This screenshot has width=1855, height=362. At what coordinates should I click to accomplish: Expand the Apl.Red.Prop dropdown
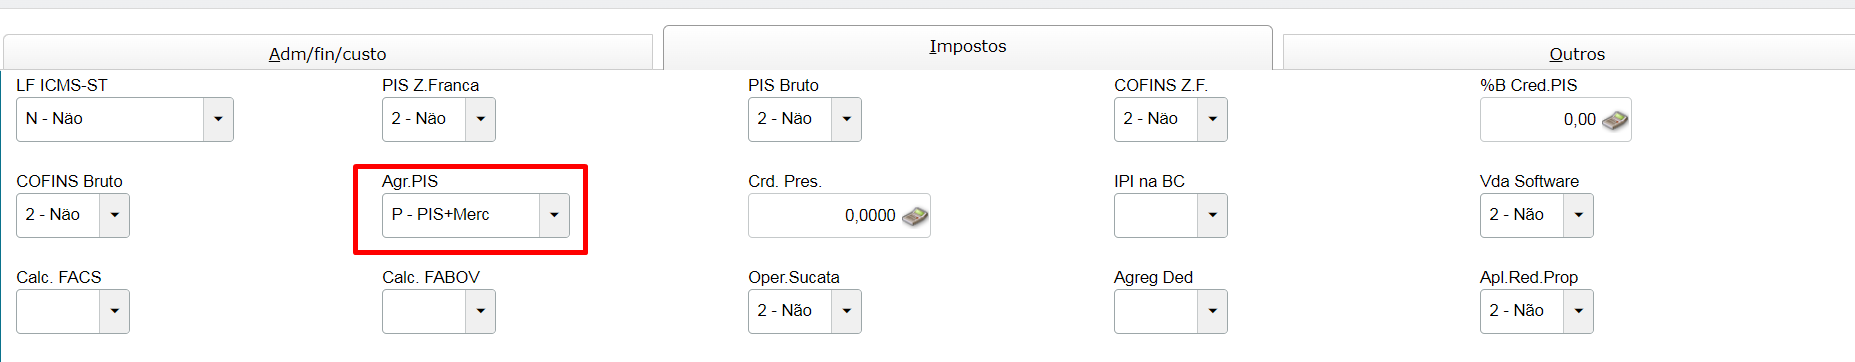point(1578,311)
